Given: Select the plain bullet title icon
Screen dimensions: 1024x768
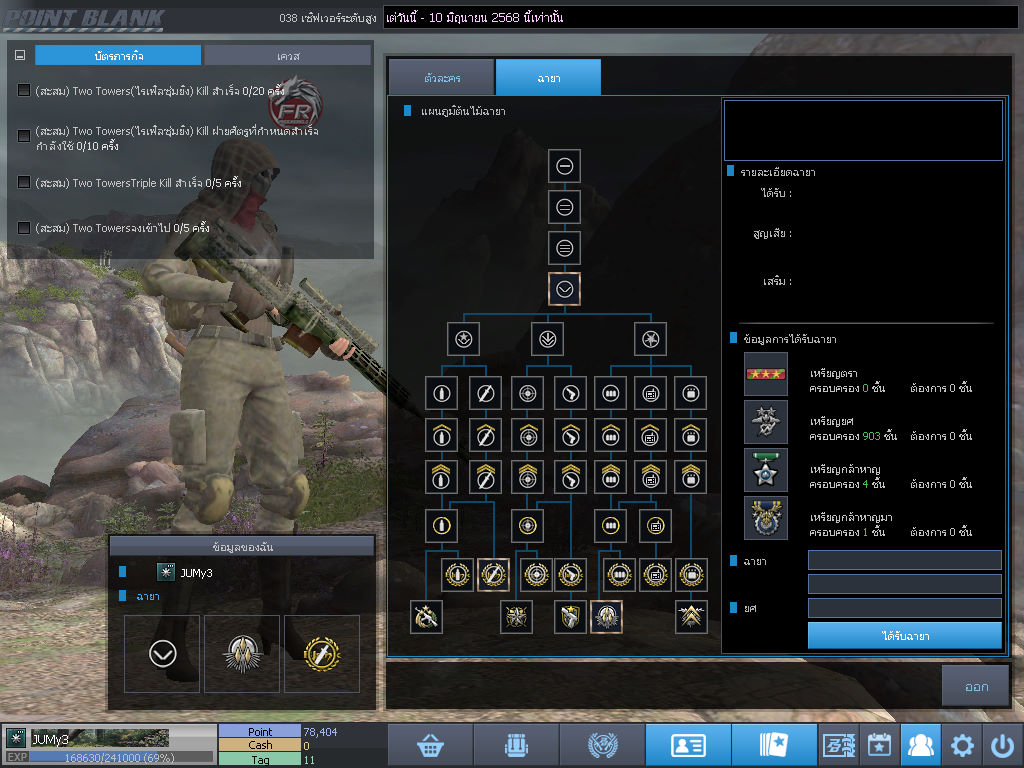Looking at the screenshot, I should [x=441, y=393].
